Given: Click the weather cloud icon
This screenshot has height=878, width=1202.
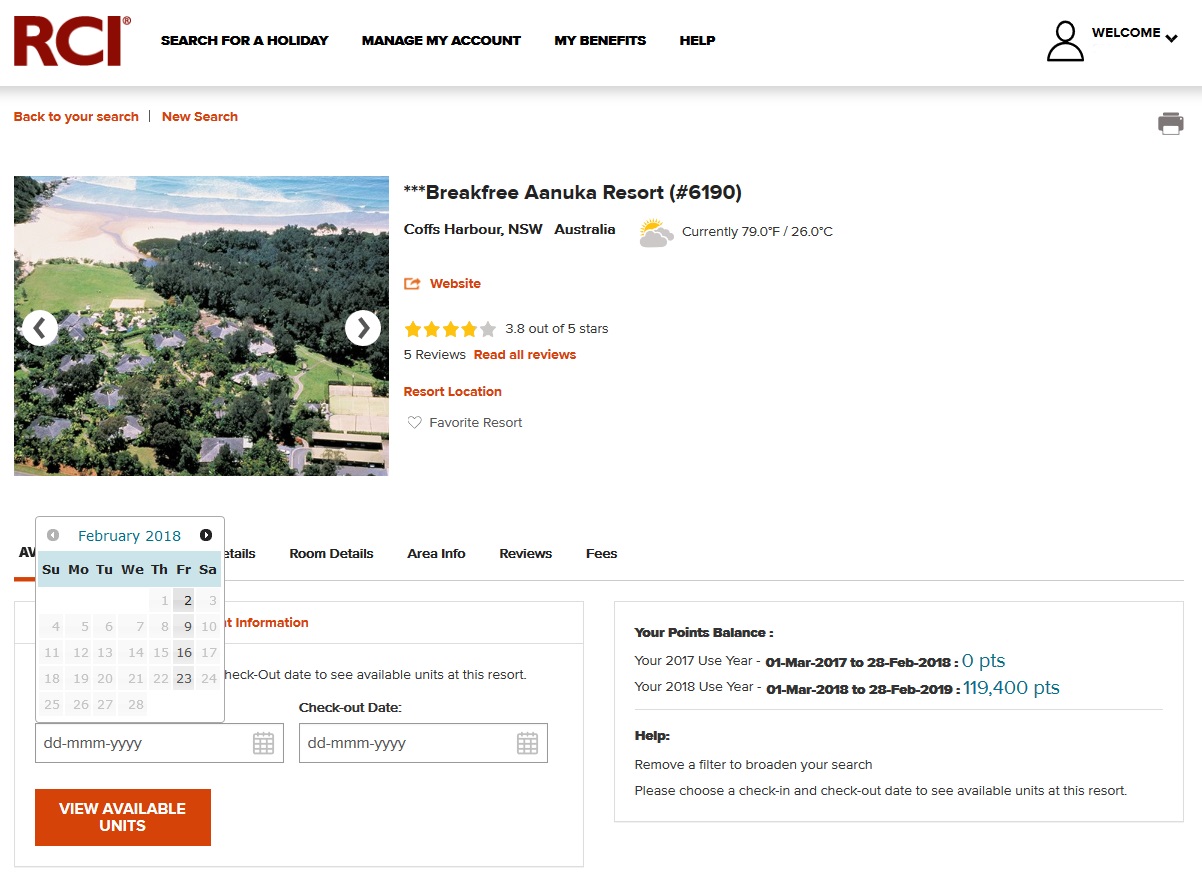Looking at the screenshot, I should click(x=656, y=233).
